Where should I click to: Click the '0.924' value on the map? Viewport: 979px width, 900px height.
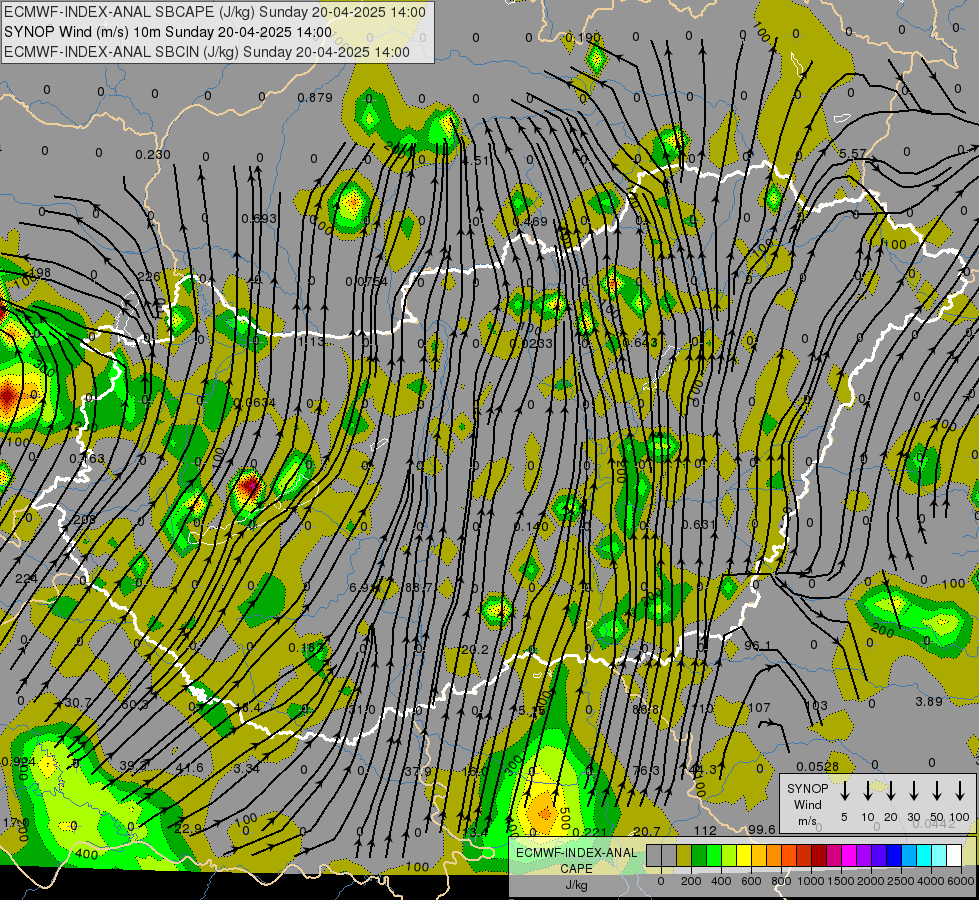(x=17, y=761)
